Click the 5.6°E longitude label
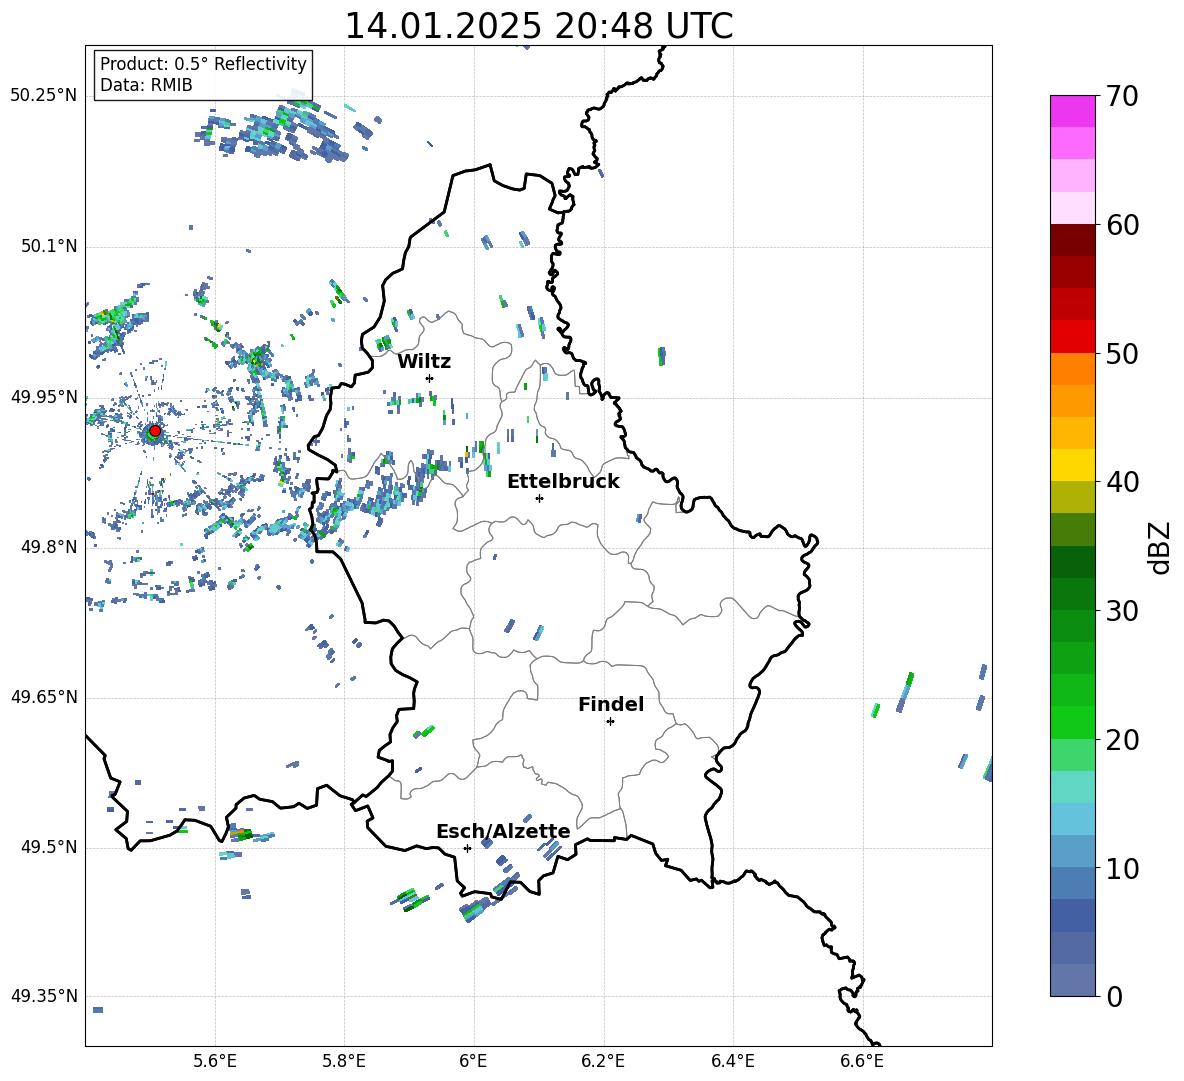This screenshot has width=1184, height=1081. 215,1061
